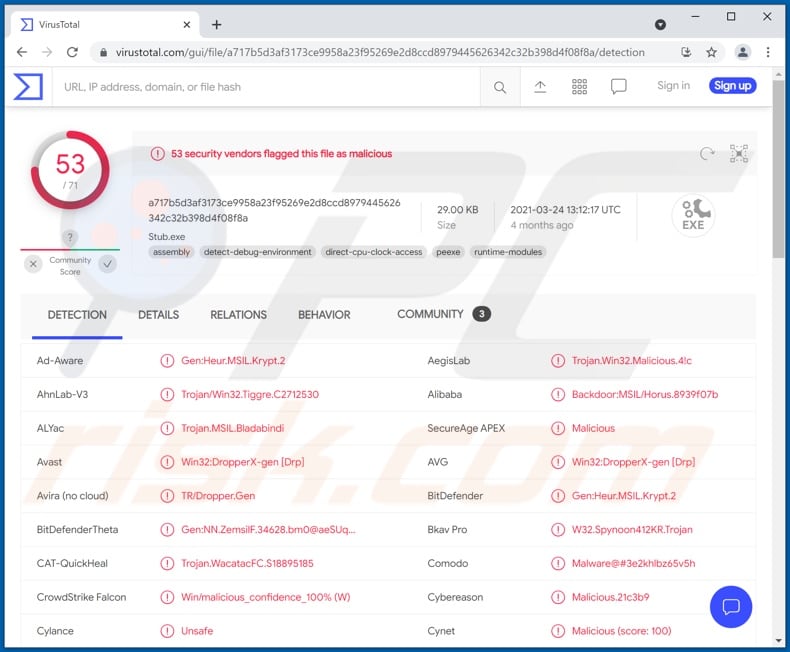This screenshot has height=652, width=790.
Task: Vote harmless with the checkmark icon
Action: pos(107,264)
